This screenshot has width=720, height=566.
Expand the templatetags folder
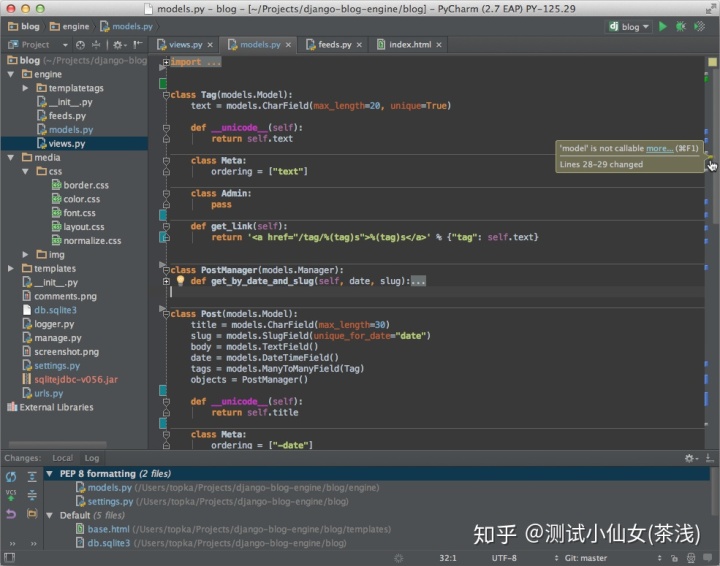[x=25, y=88]
